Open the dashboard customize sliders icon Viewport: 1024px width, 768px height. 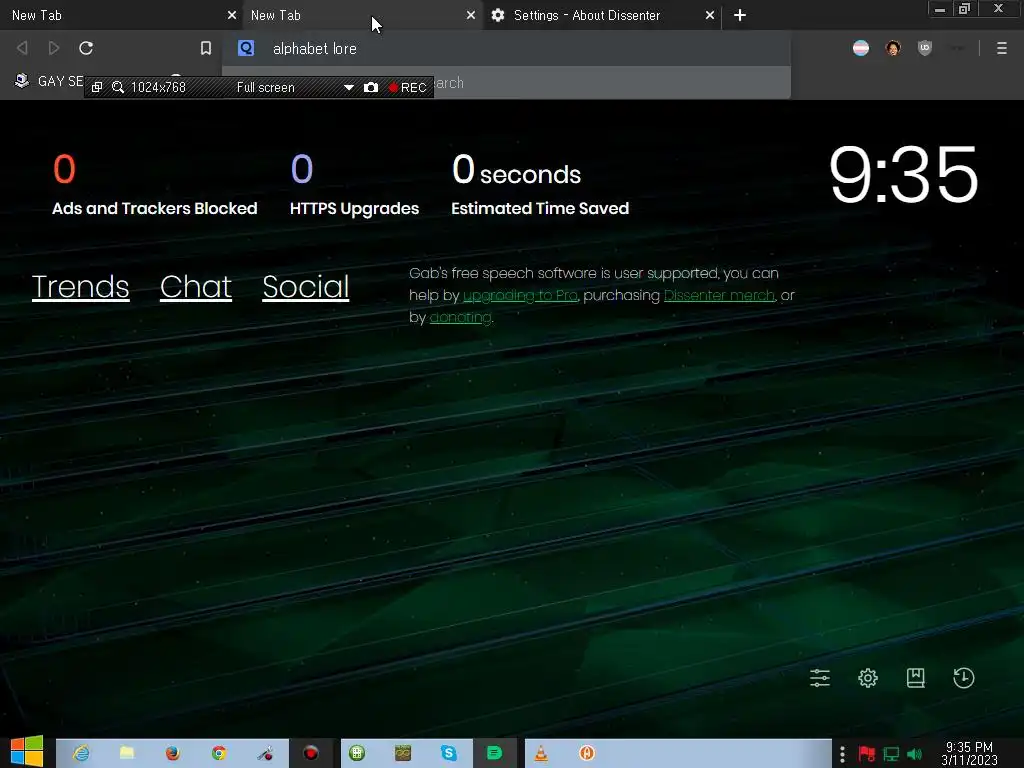point(820,678)
